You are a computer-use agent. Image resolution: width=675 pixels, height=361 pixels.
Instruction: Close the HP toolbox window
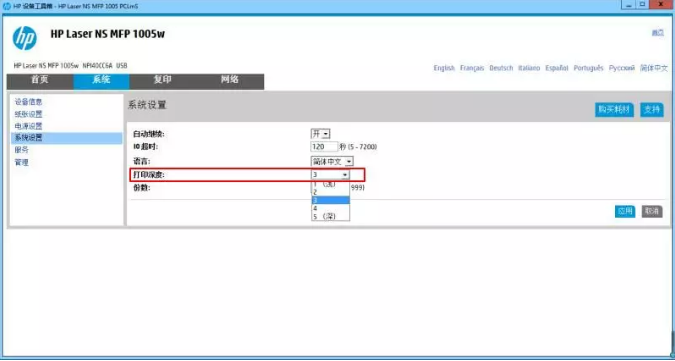[661, 4]
